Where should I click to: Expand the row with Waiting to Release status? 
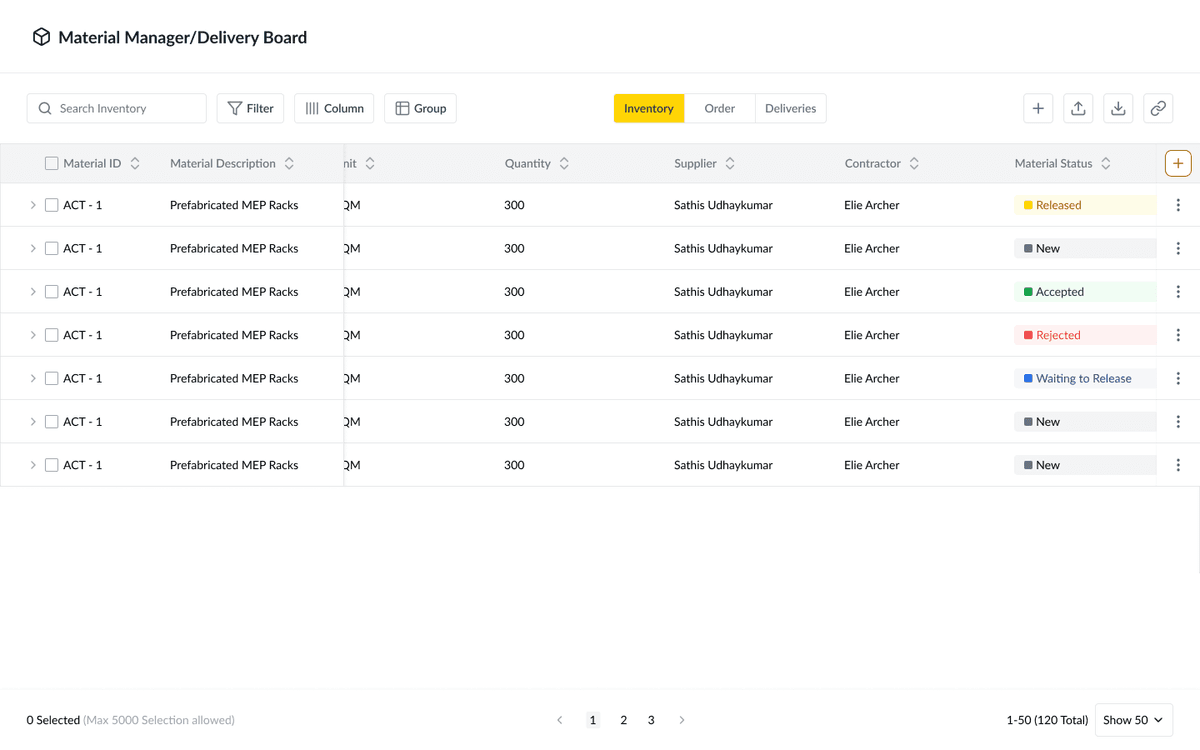click(32, 378)
